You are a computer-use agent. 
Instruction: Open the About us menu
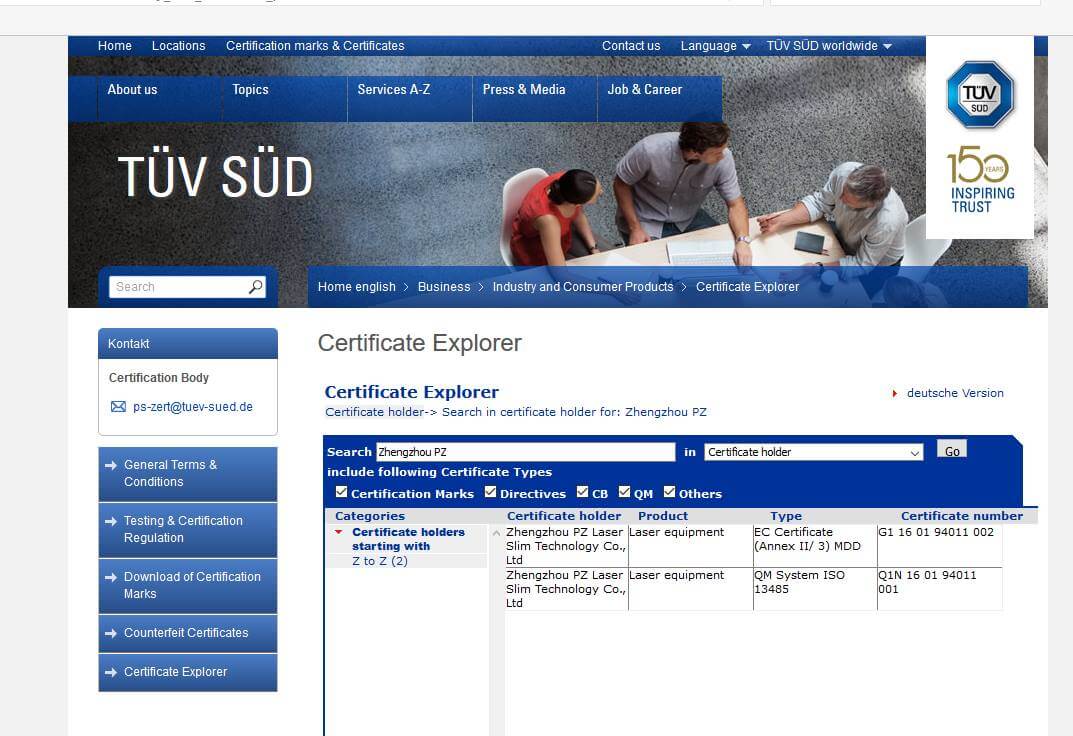[132, 90]
